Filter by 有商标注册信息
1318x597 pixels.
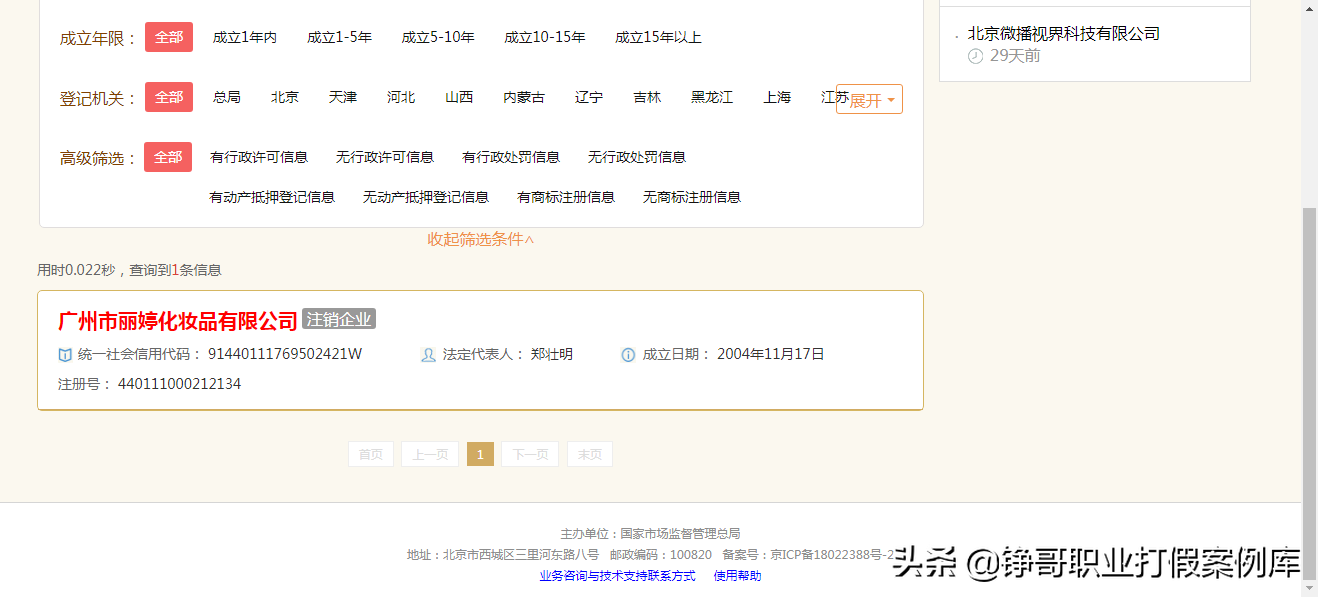pos(566,197)
